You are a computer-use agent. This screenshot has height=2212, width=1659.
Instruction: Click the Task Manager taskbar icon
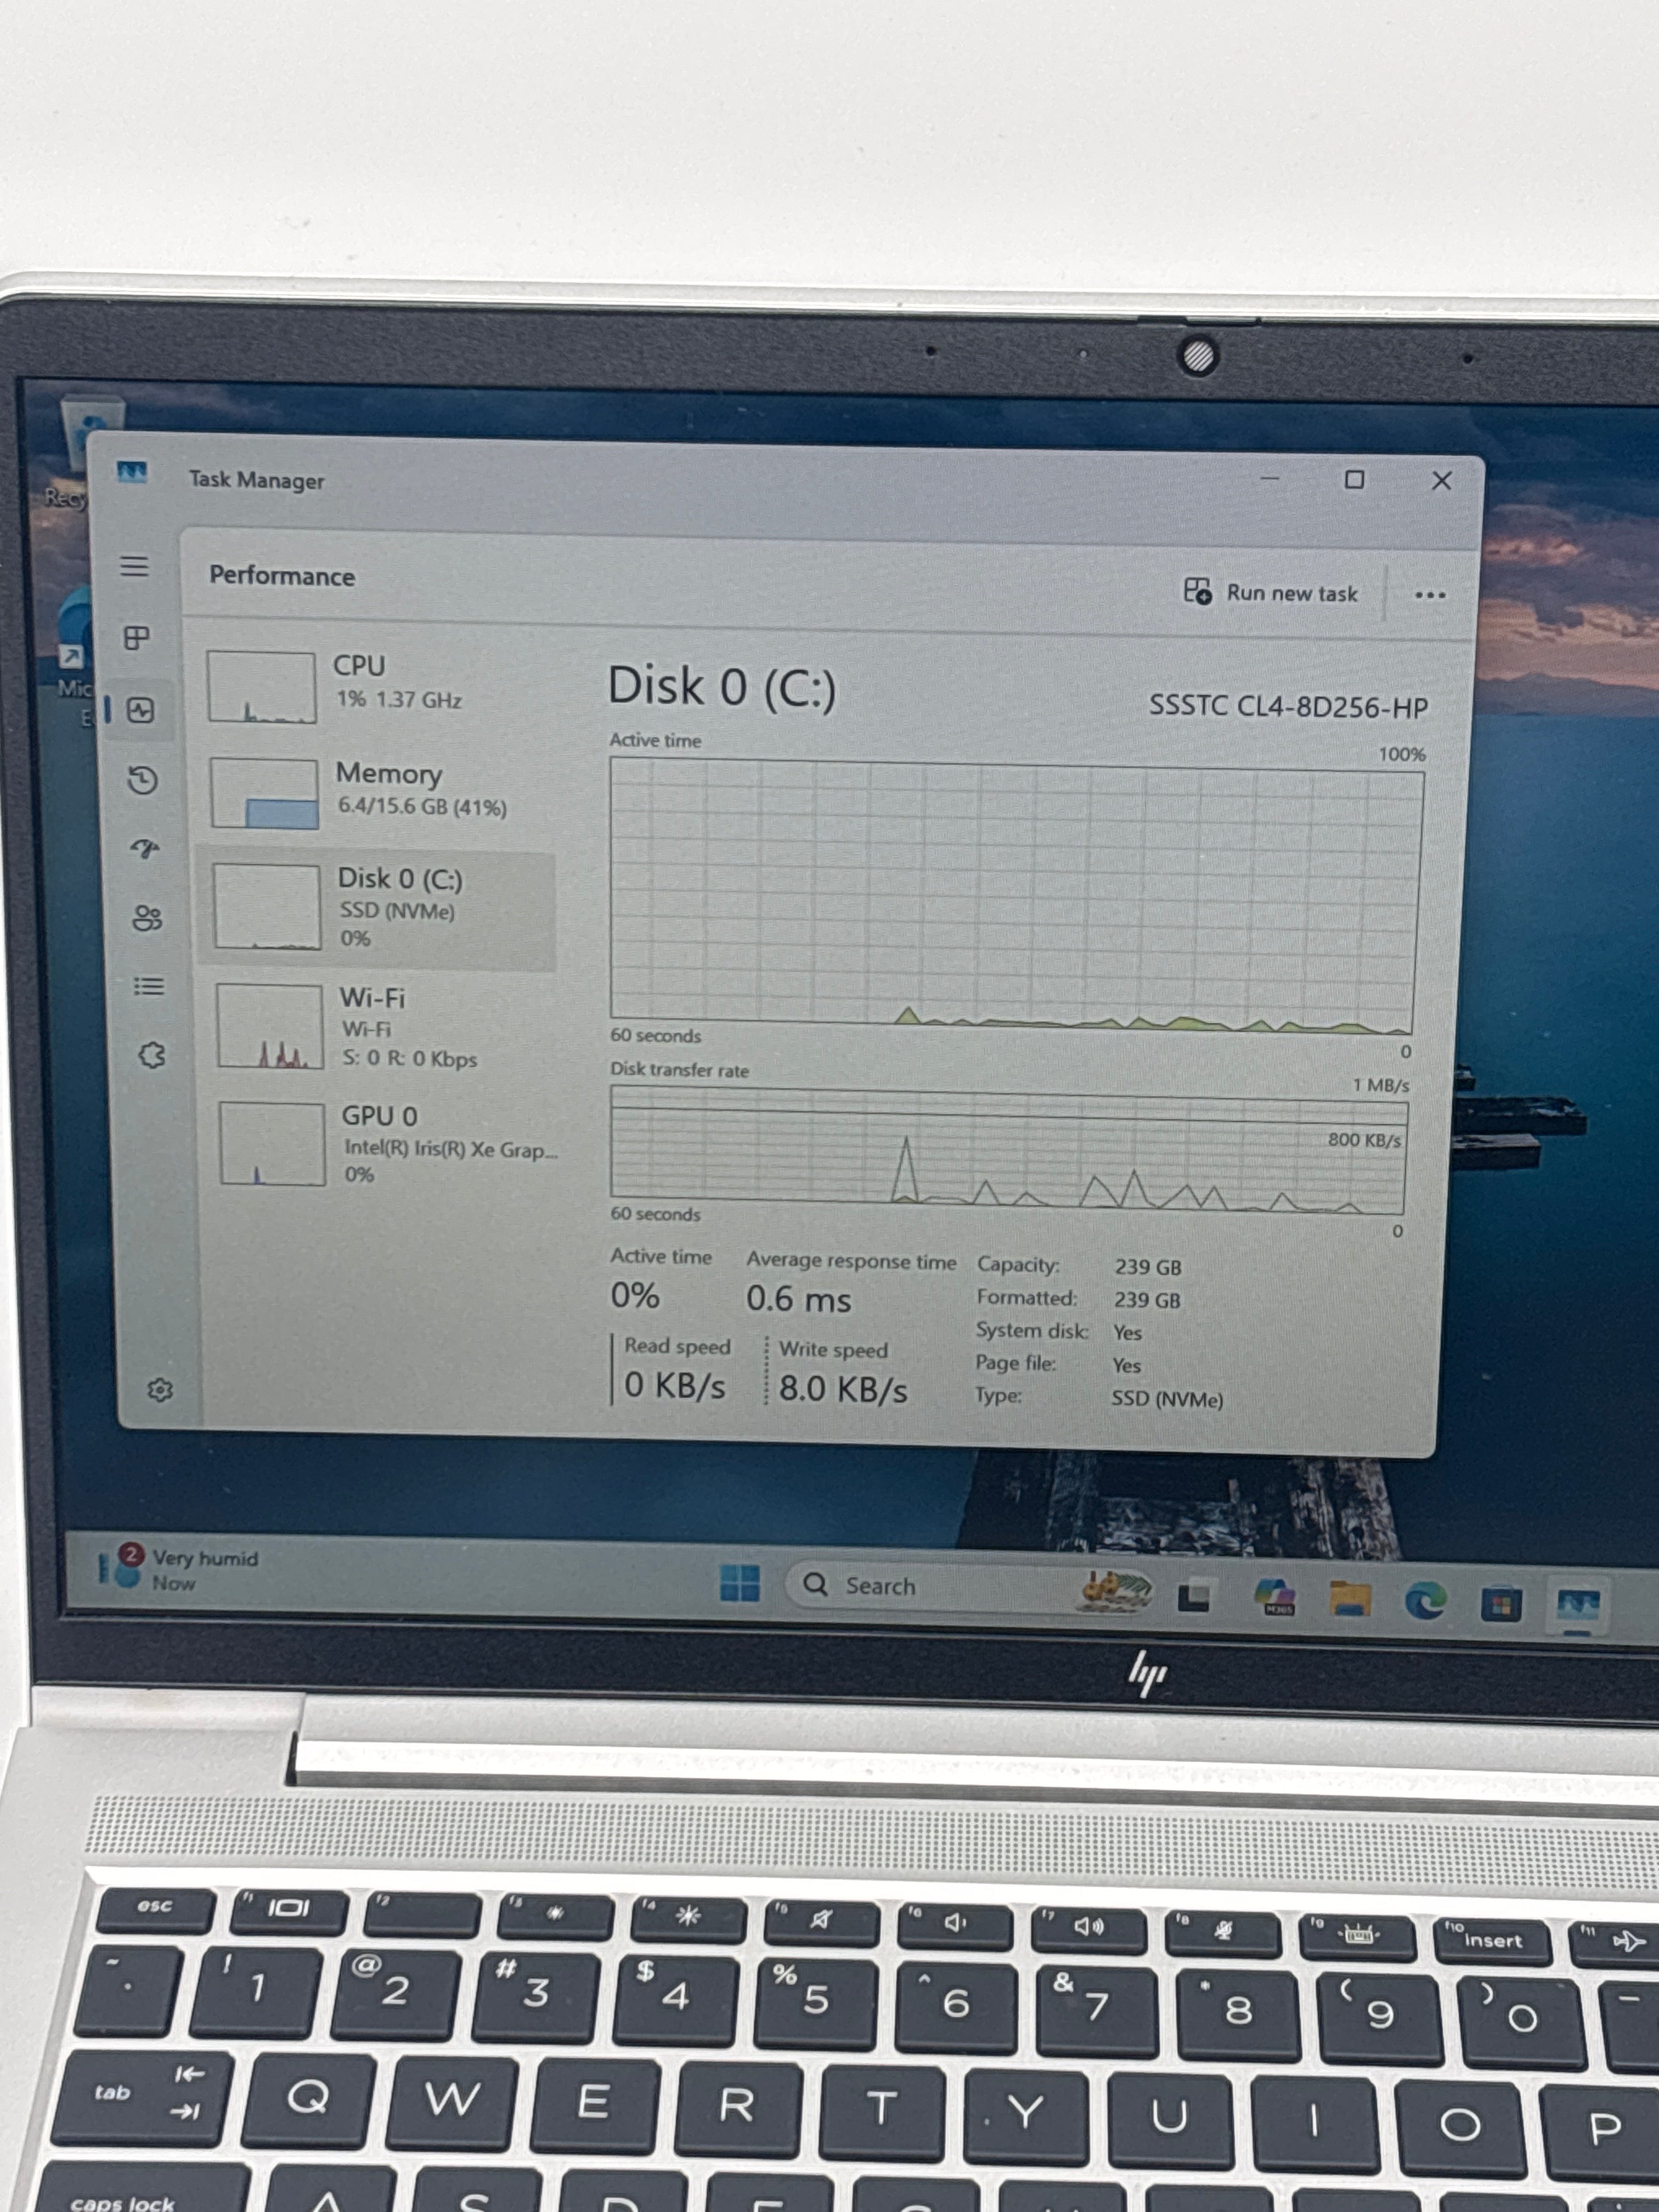click(1578, 1606)
